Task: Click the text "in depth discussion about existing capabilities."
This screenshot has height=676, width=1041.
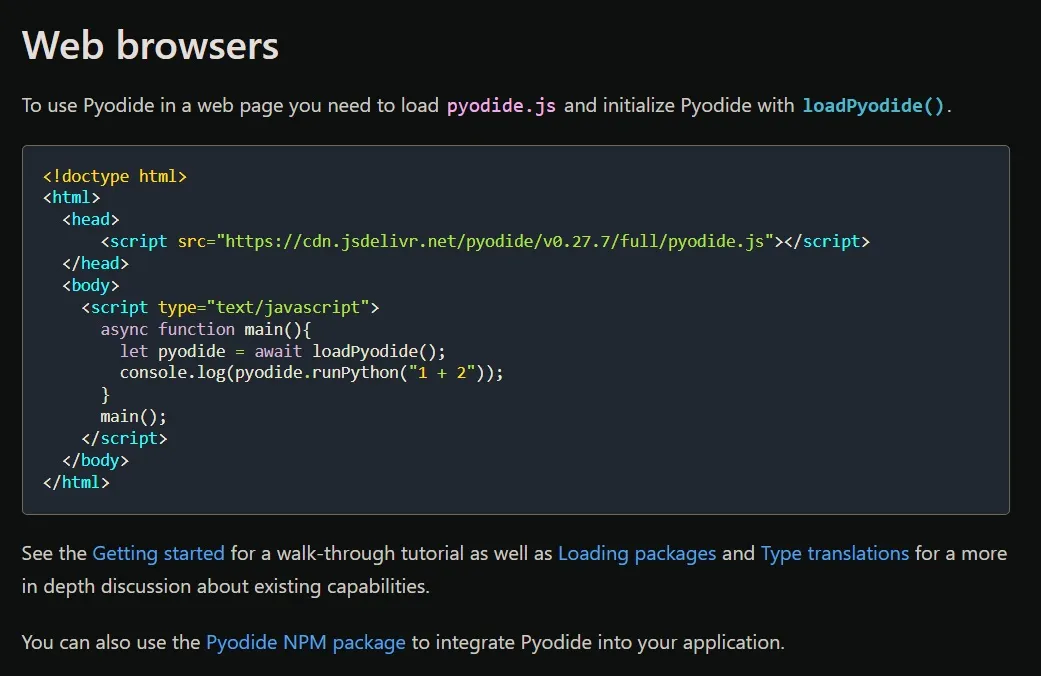Action: coord(226,586)
